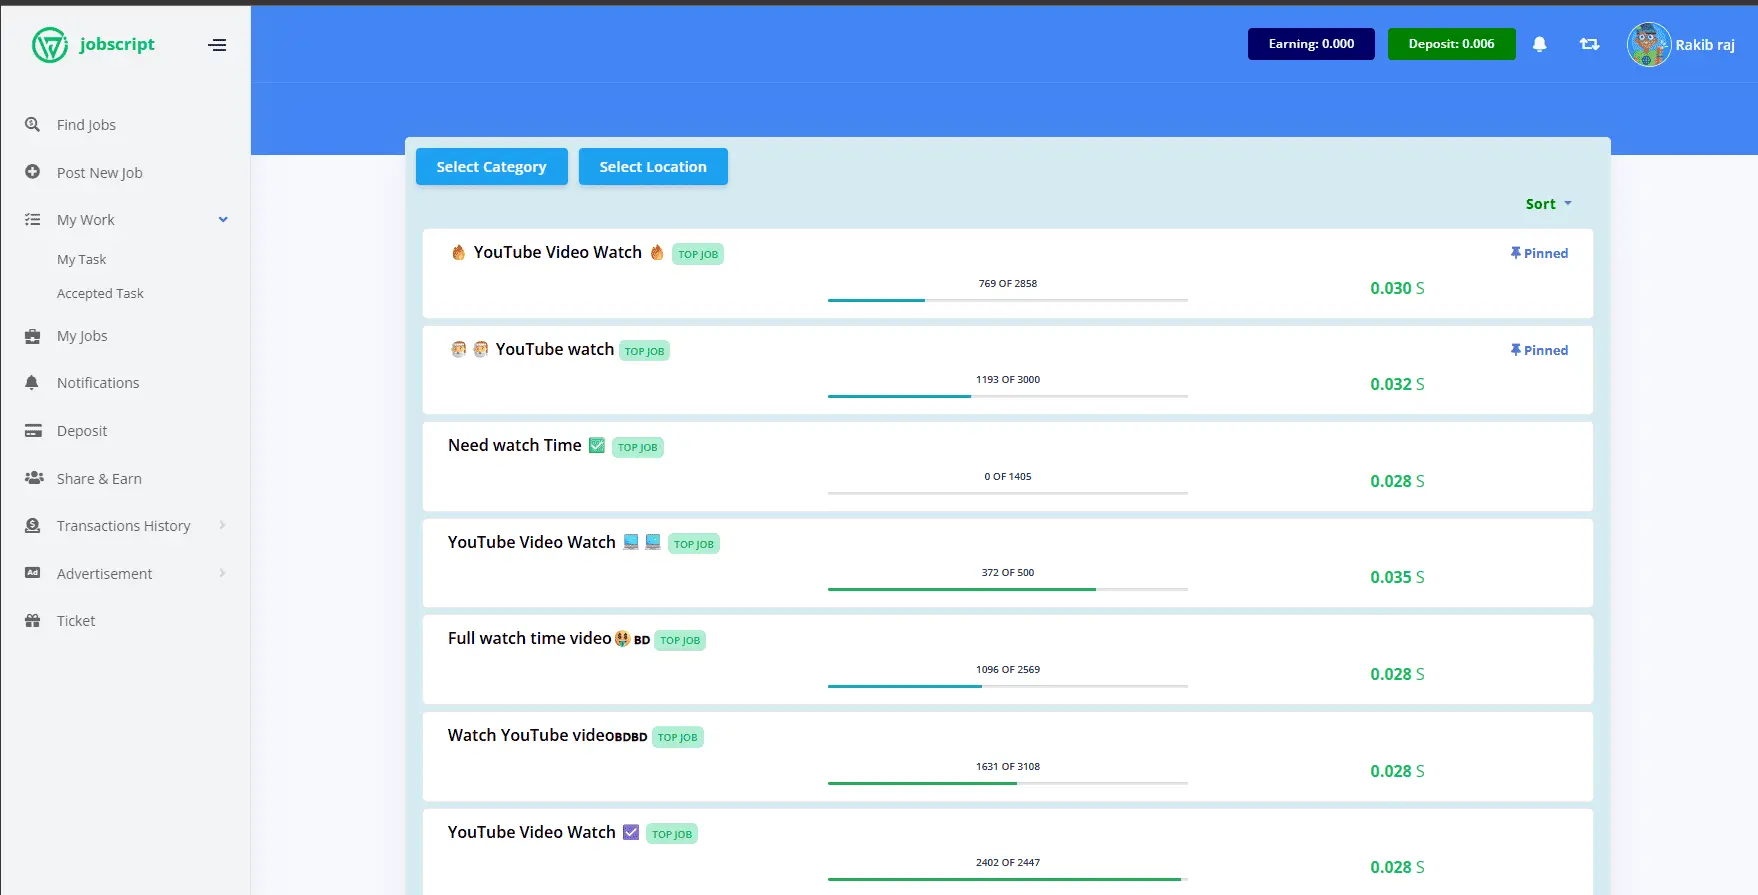The image size is (1758, 895).
Task: Open Rakib raj profile avatar
Action: (1649, 45)
